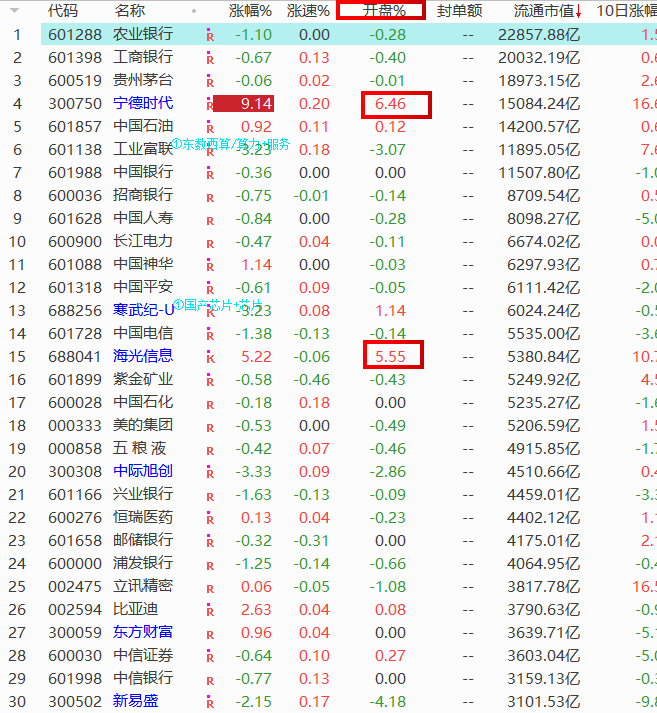Select stock name 比亚迪
Screen dimensions: 657x713
point(135,609)
